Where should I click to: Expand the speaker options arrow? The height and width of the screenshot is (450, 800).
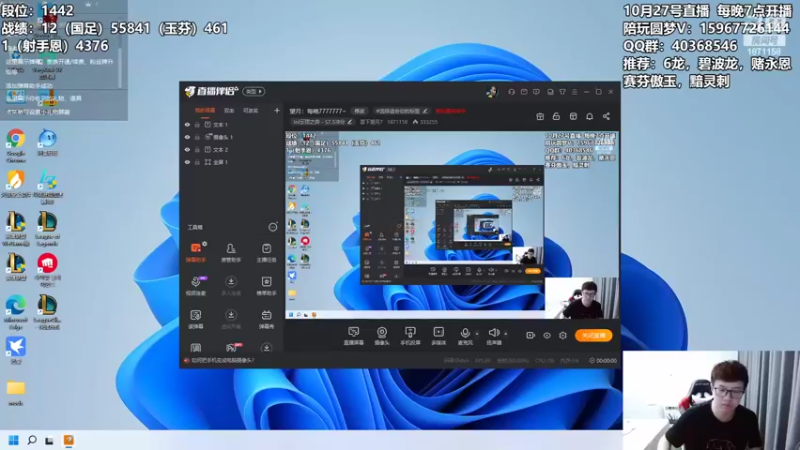pyautogui.click(x=506, y=334)
